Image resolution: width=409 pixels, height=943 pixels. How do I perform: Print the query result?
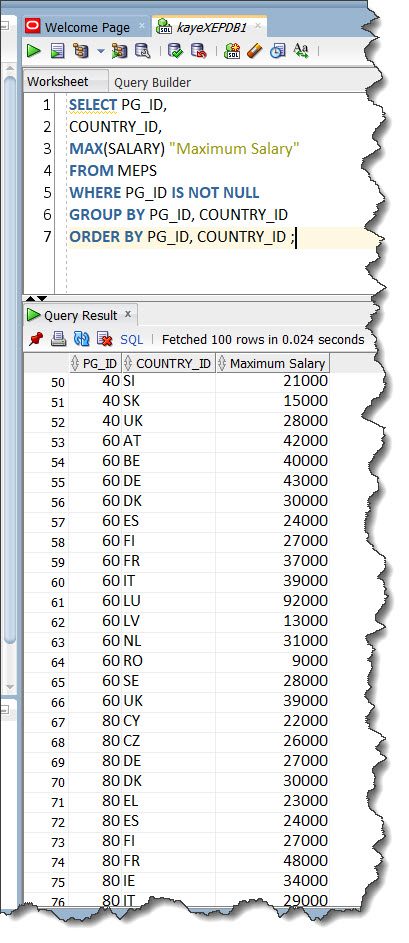pyautogui.click(x=58, y=339)
